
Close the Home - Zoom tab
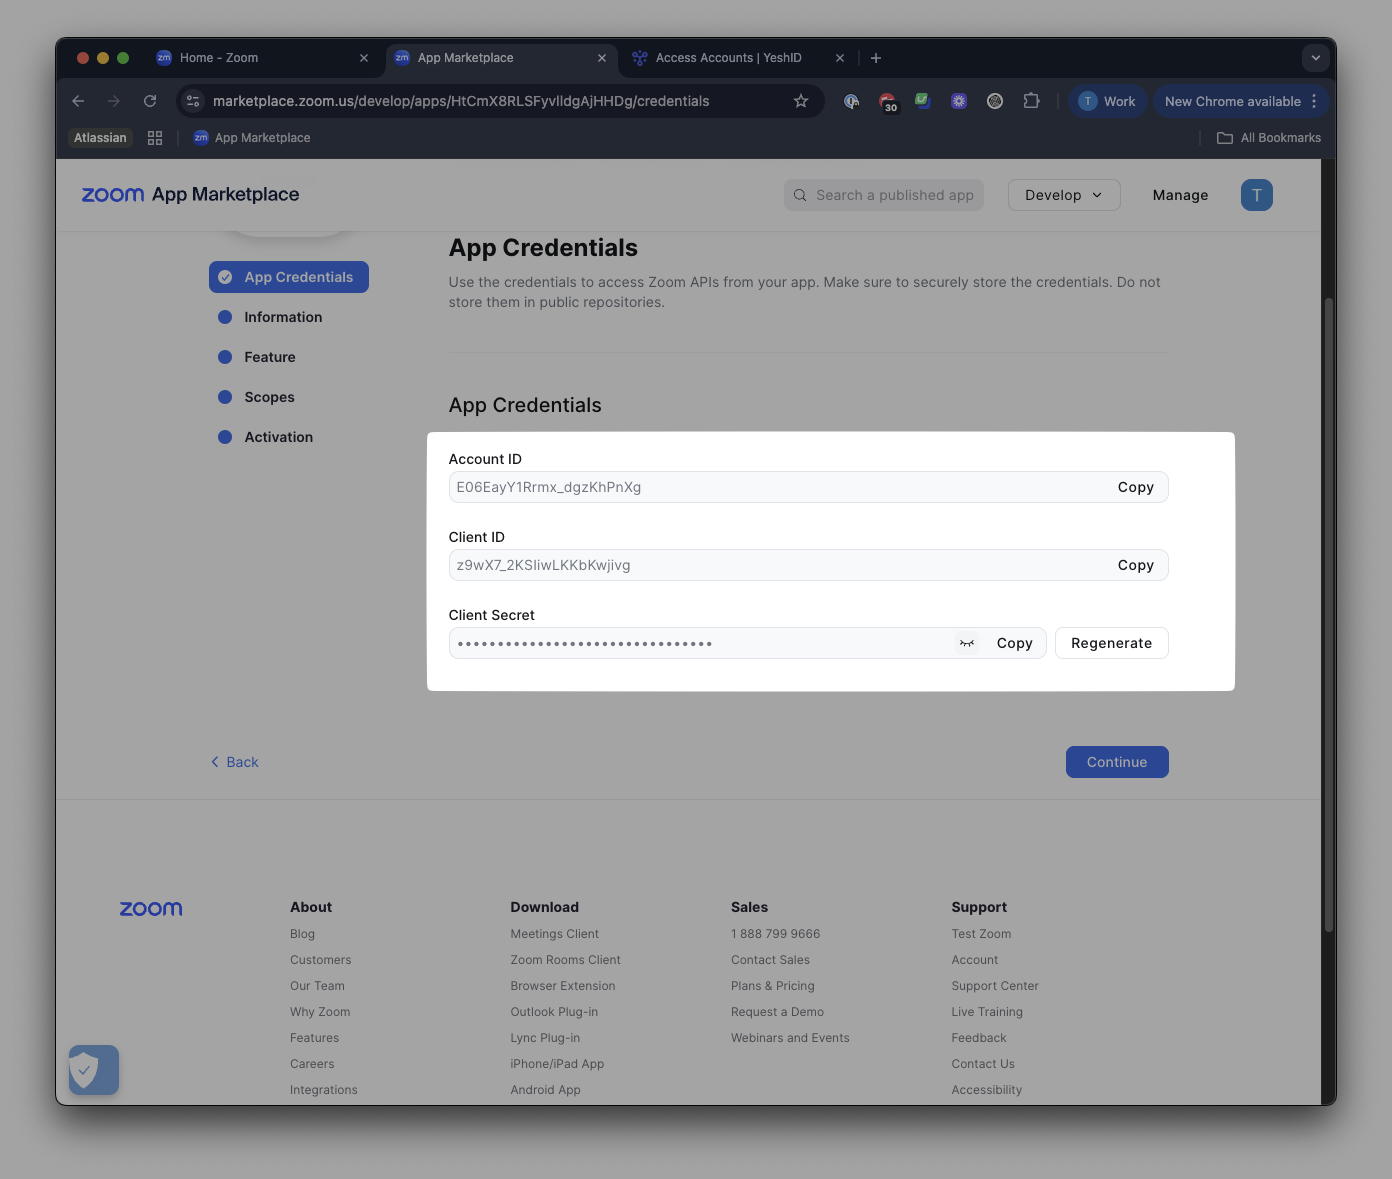364,58
